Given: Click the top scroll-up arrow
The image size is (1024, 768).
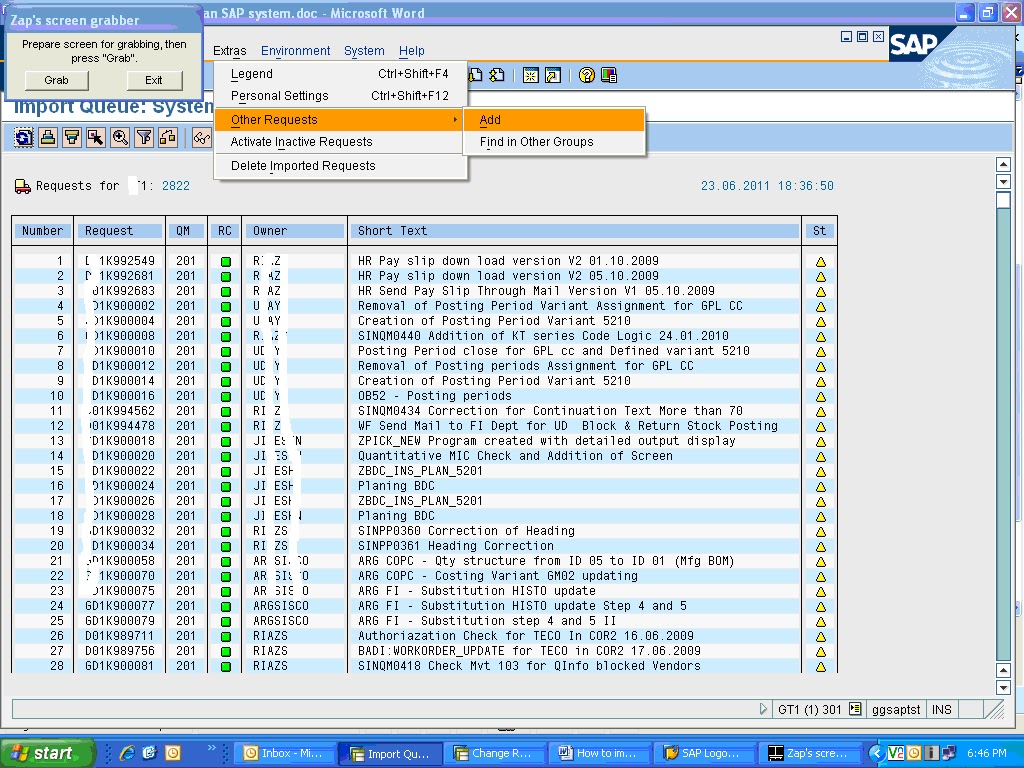Looking at the screenshot, I should (1003, 165).
